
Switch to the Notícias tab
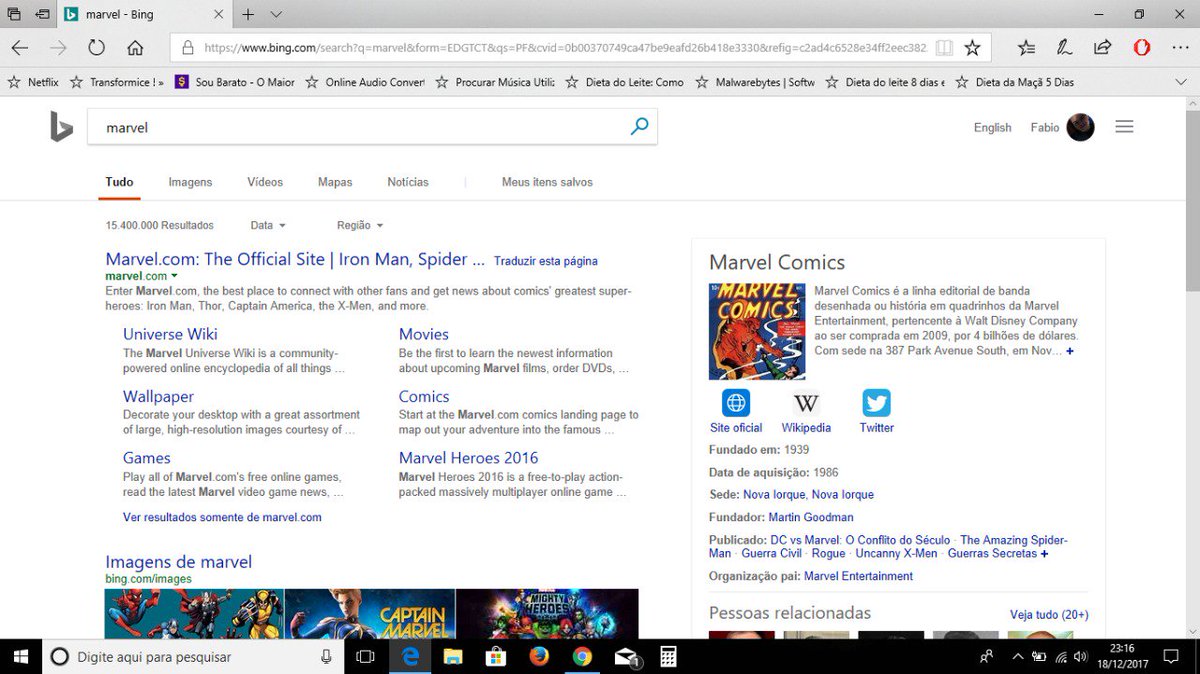click(408, 182)
